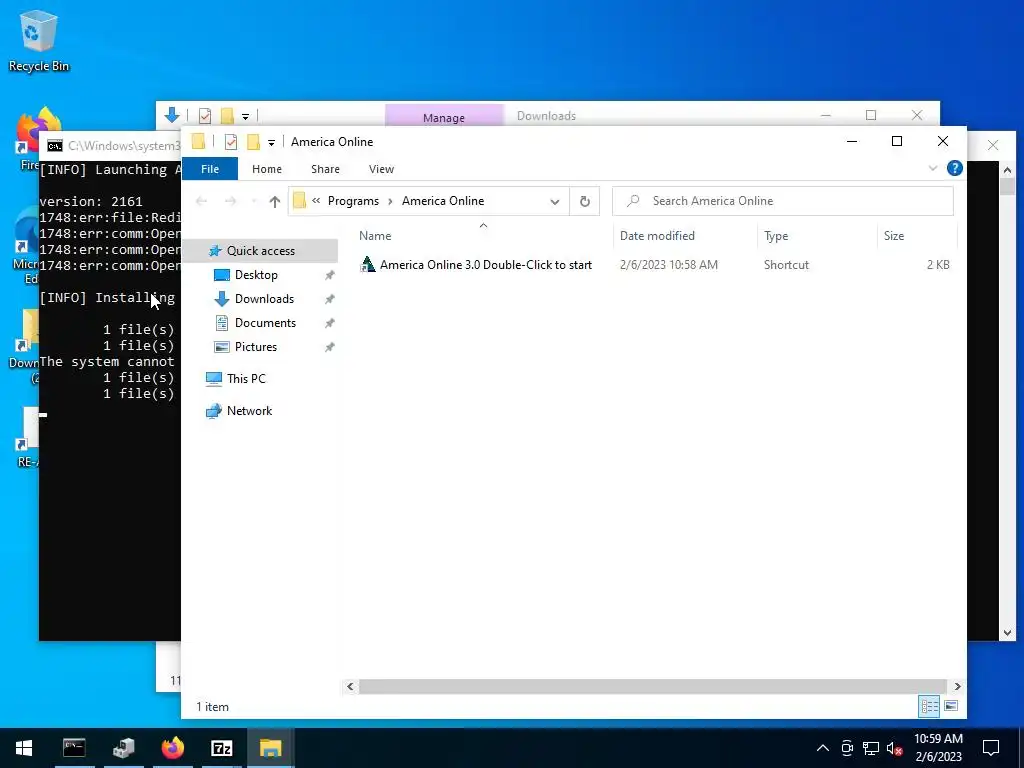The height and width of the screenshot is (768, 1024).
Task: Expand the address bar history dropdown
Action: (x=554, y=202)
